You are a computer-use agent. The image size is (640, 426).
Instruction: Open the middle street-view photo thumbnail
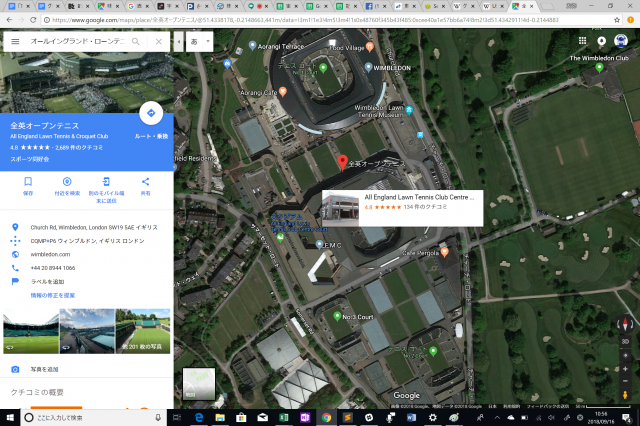point(87,331)
